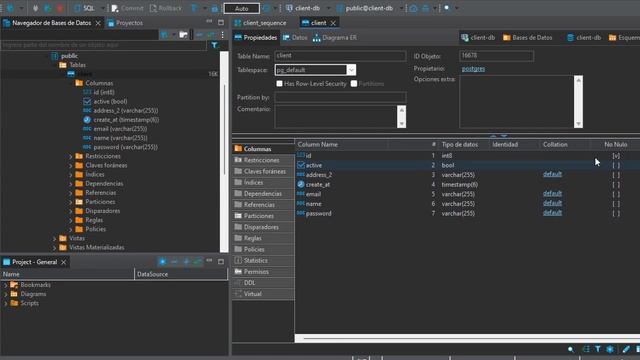The height and width of the screenshot is (360, 640).
Task: Expand the Índices folder in navigator tree
Action: [71, 175]
